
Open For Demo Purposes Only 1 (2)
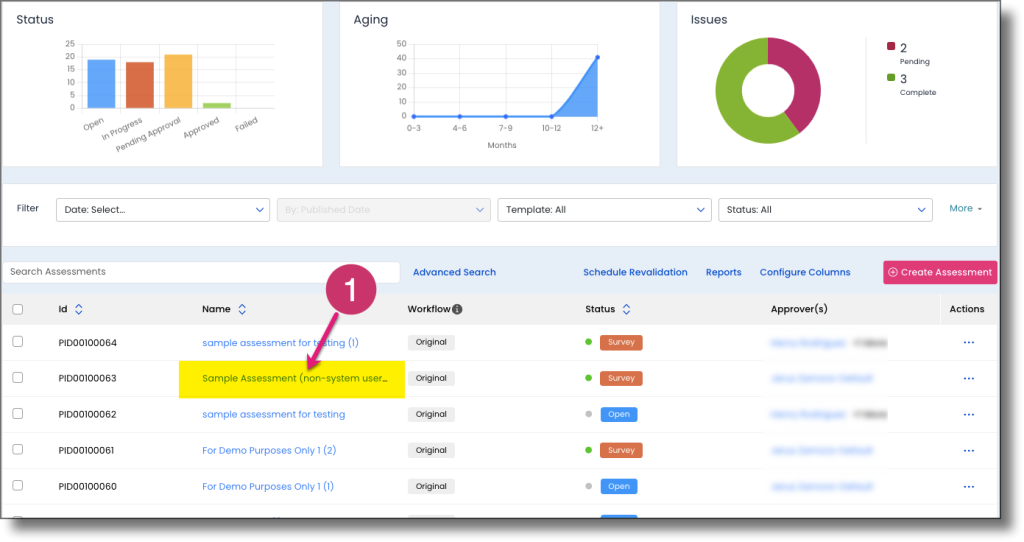269,451
